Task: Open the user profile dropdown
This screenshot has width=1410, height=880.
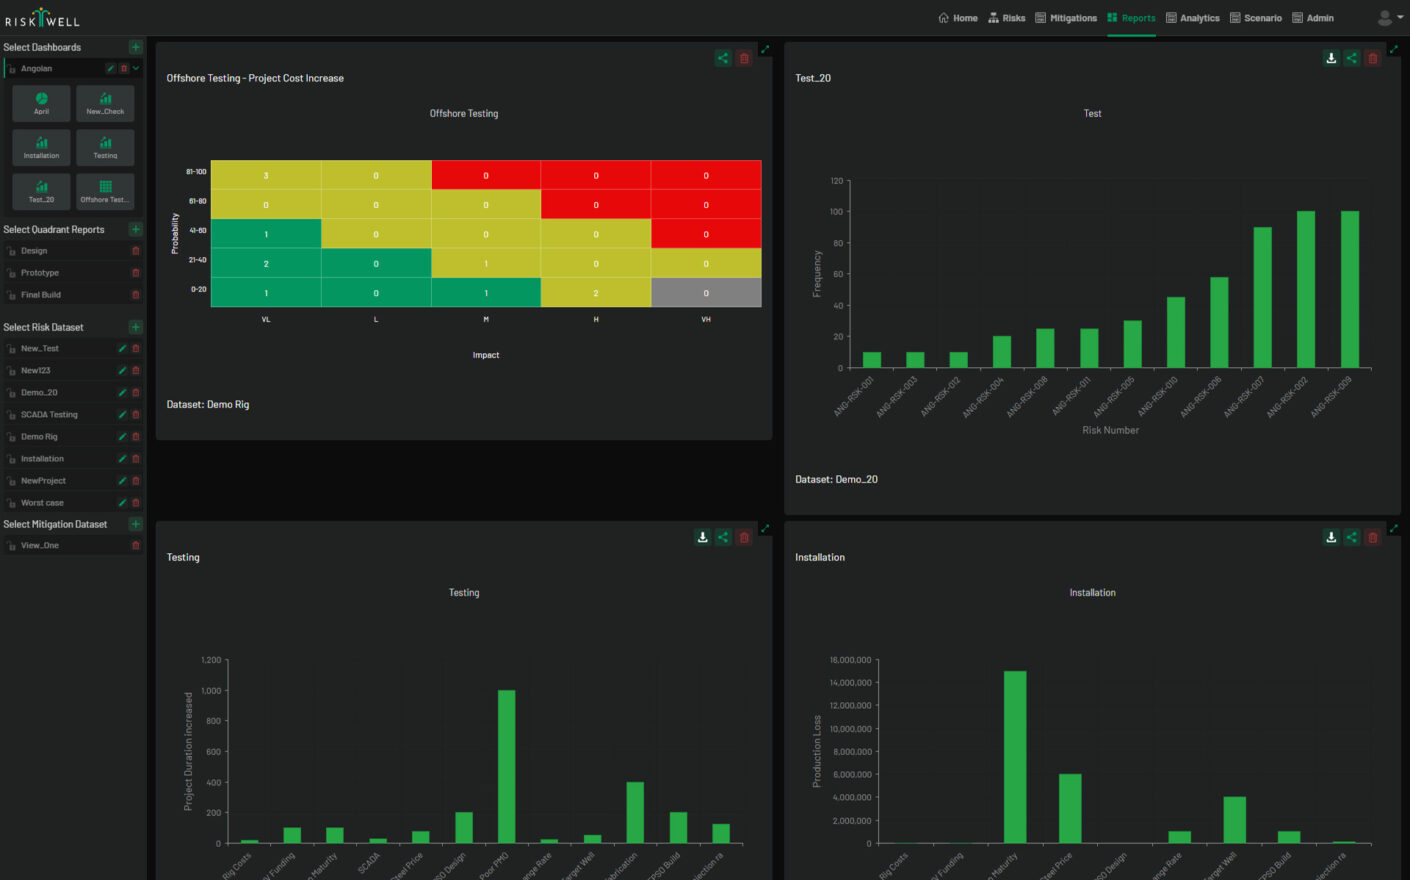Action: (1390, 18)
